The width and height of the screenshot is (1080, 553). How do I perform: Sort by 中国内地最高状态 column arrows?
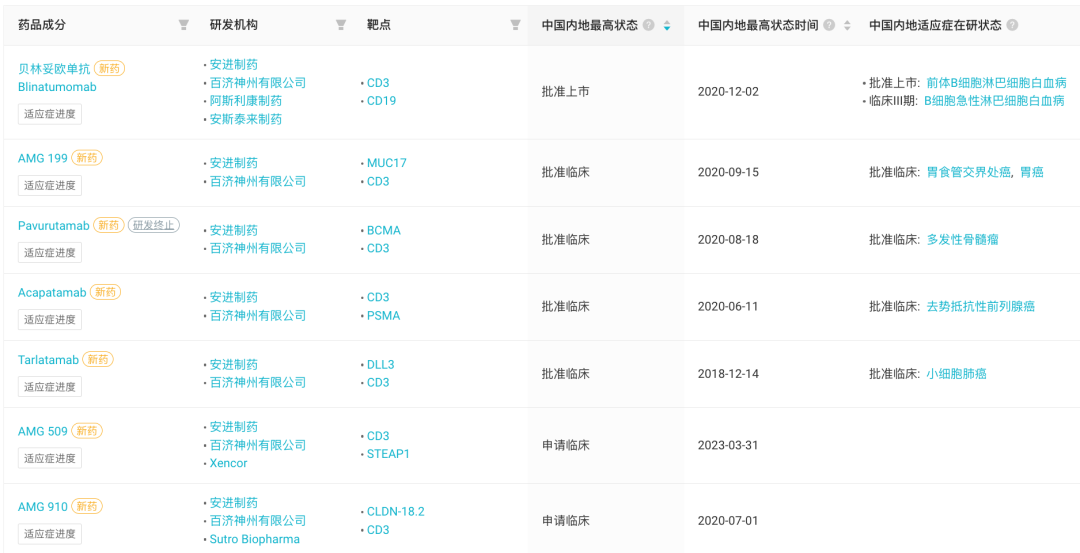(x=666, y=25)
